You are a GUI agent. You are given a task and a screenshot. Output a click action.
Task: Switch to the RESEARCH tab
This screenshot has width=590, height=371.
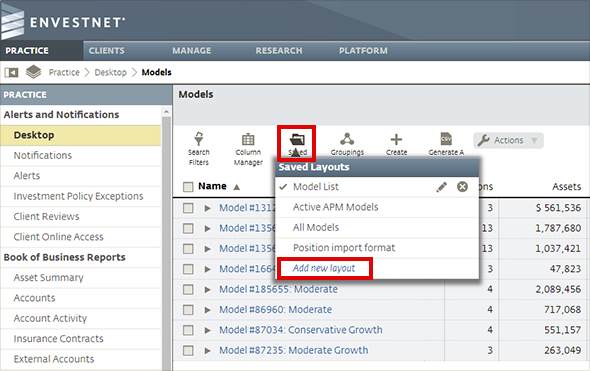click(279, 51)
